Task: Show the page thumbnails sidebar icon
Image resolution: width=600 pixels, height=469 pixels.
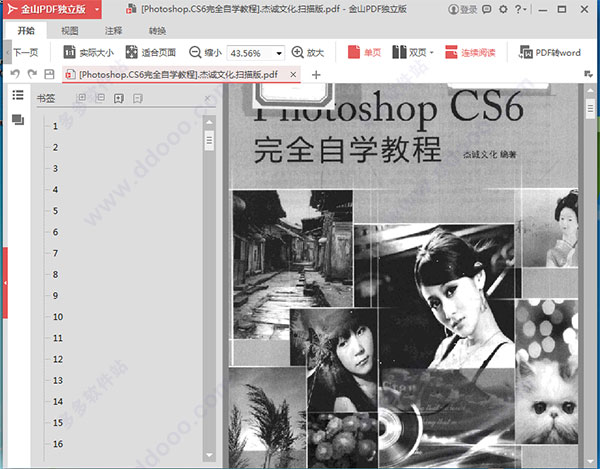Action: pyautogui.click(x=18, y=120)
